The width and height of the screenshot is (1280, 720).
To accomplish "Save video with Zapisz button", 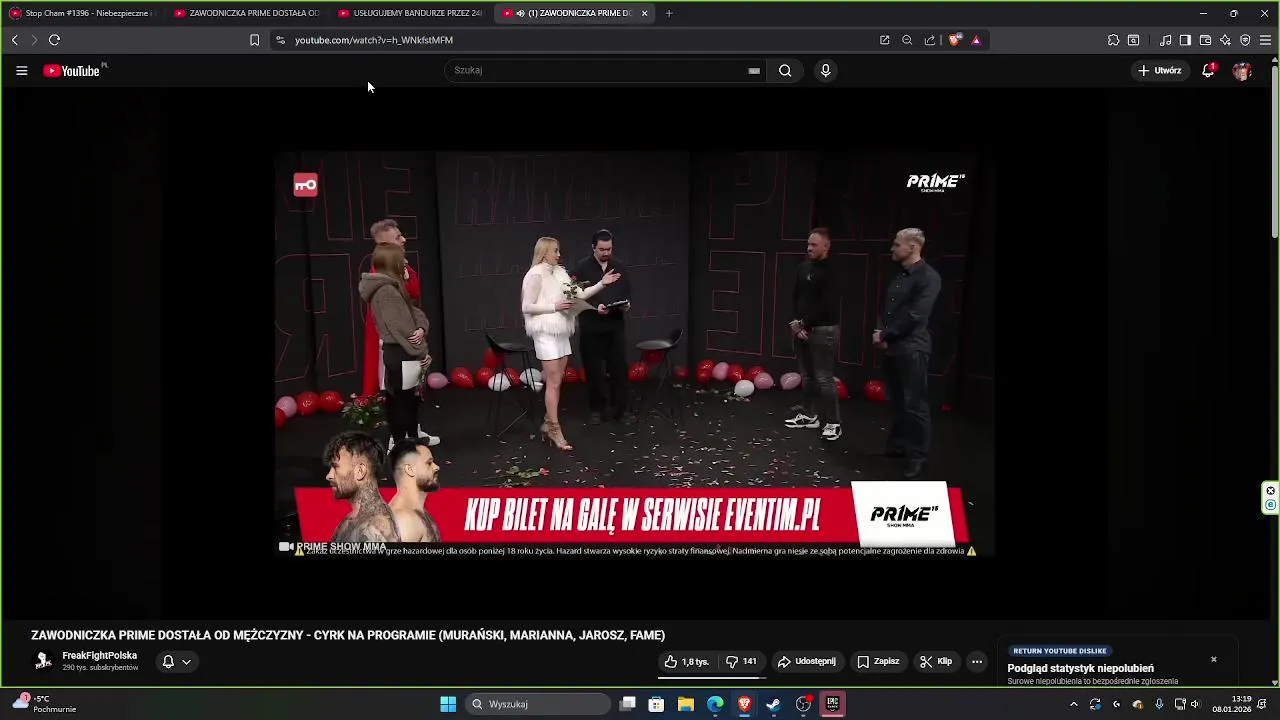I will coord(878,661).
